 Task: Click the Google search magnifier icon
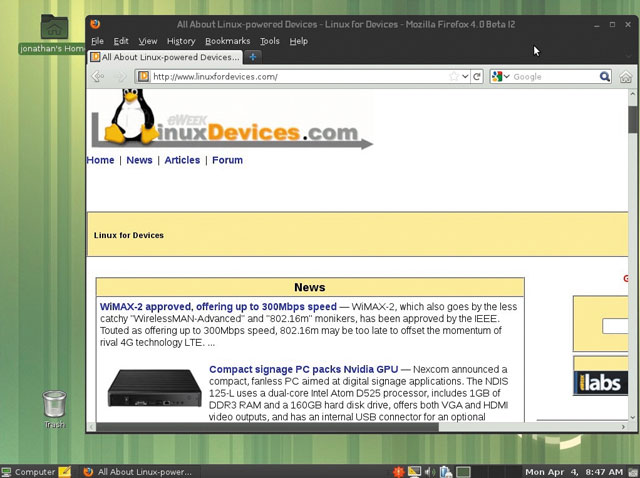(x=604, y=76)
